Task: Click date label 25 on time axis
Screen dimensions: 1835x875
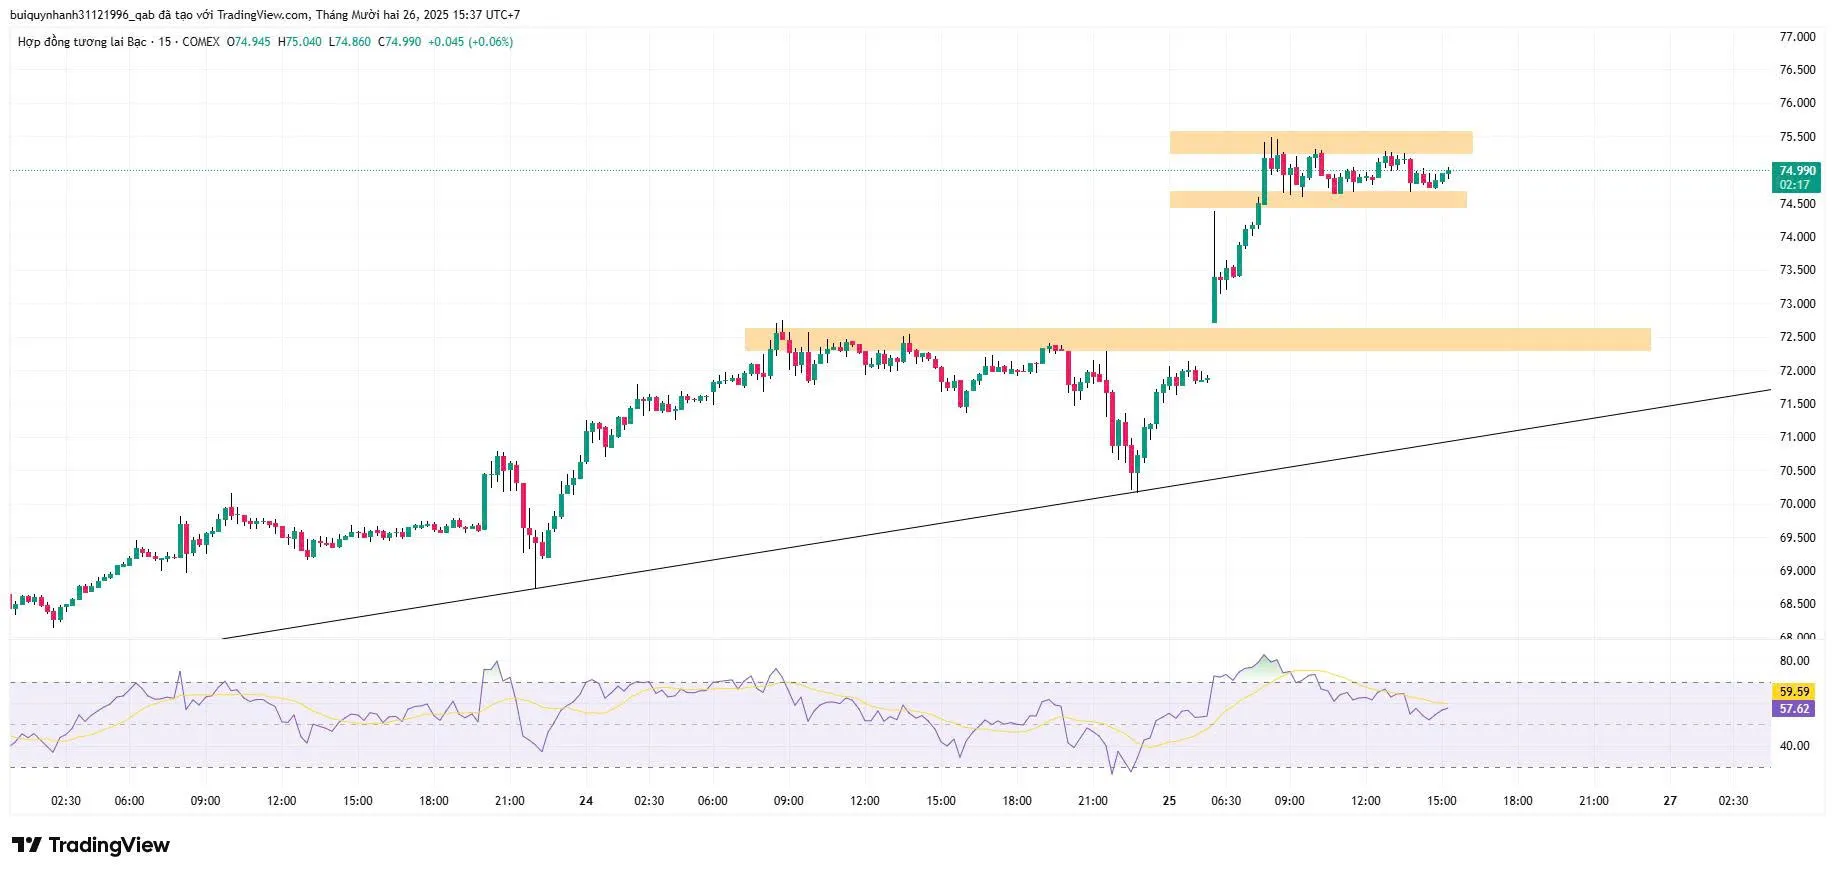Action: point(1169,801)
